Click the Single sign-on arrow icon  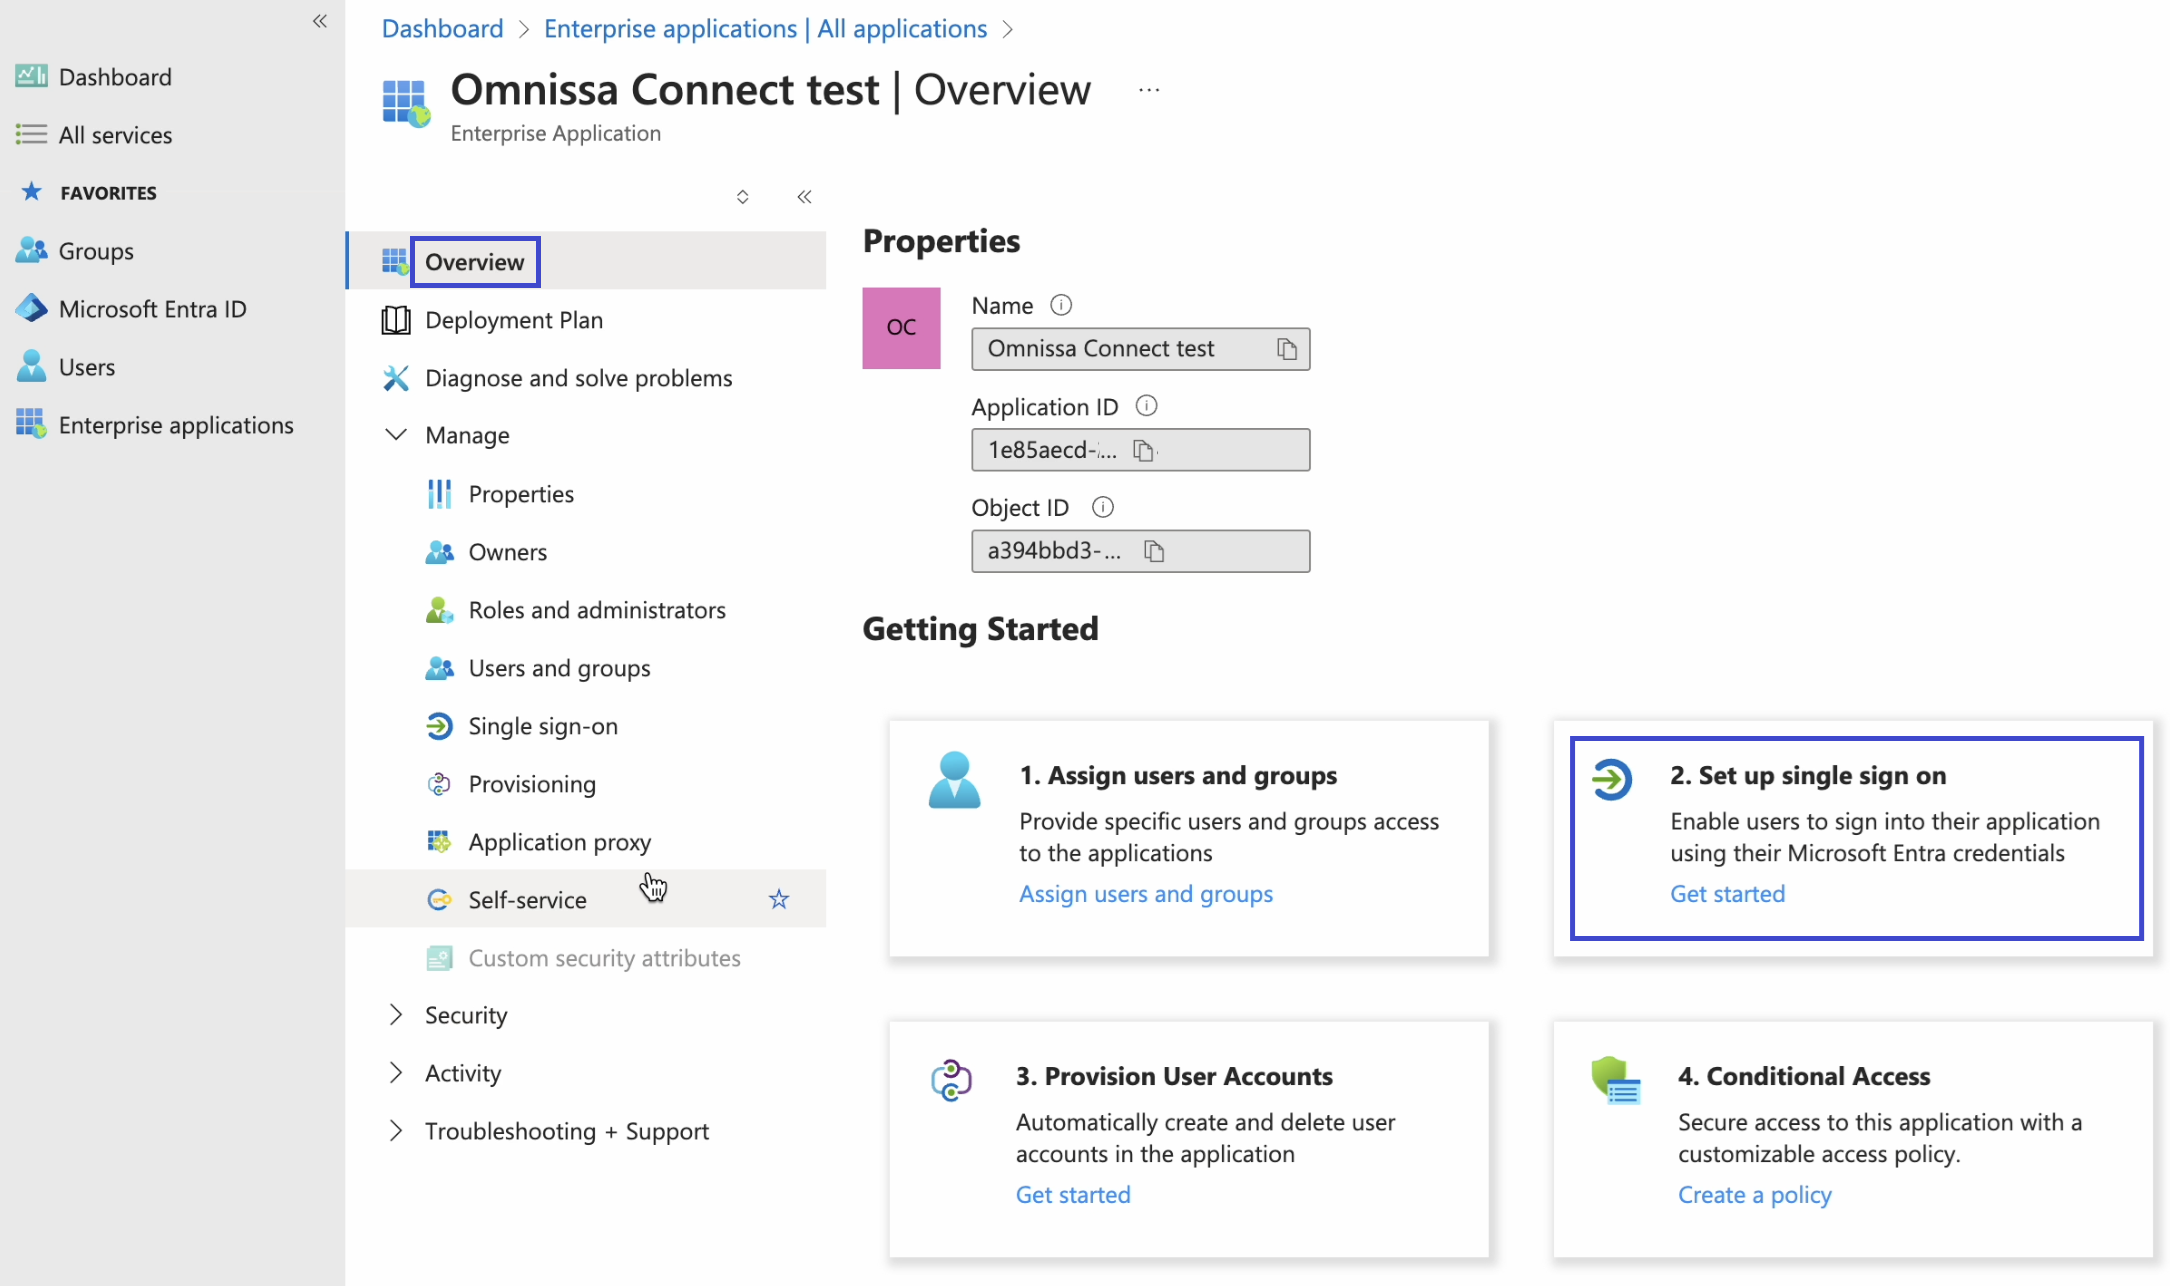click(439, 726)
